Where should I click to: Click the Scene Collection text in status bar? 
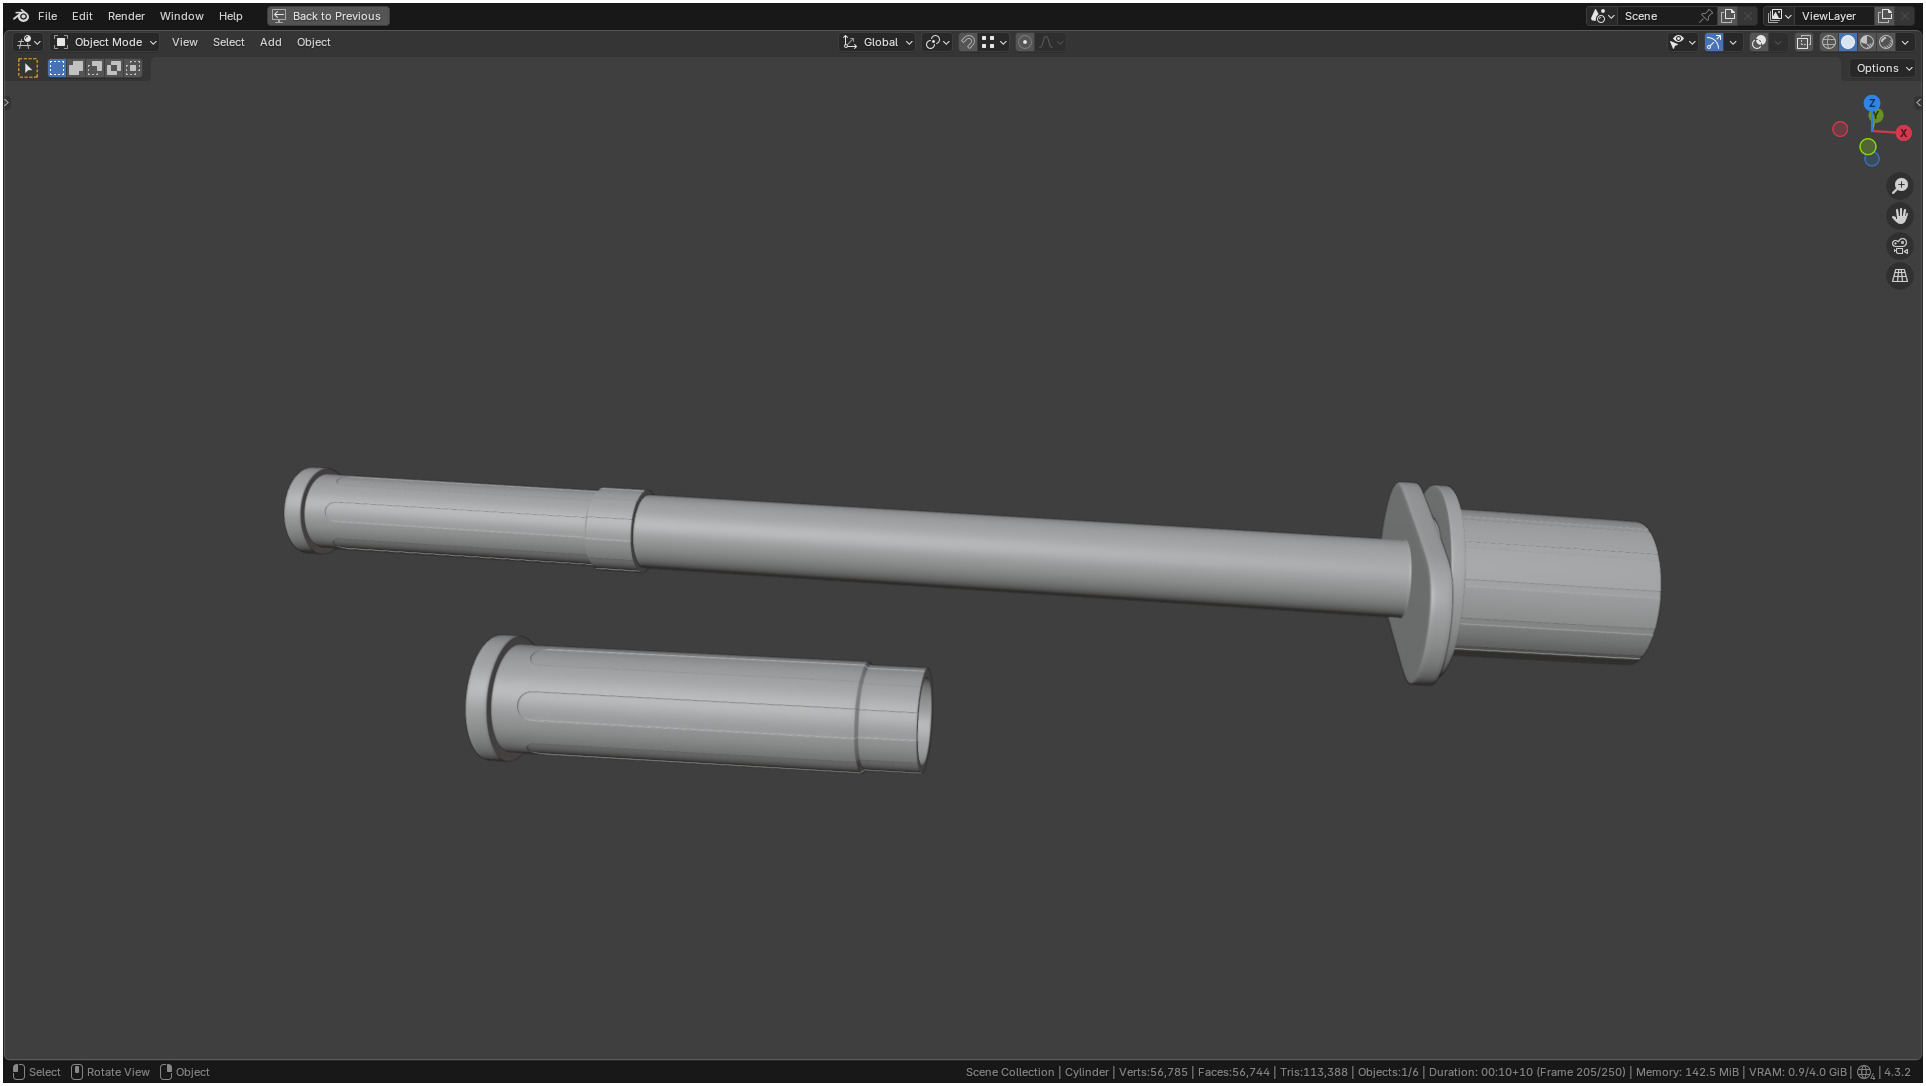pyautogui.click(x=1009, y=1072)
